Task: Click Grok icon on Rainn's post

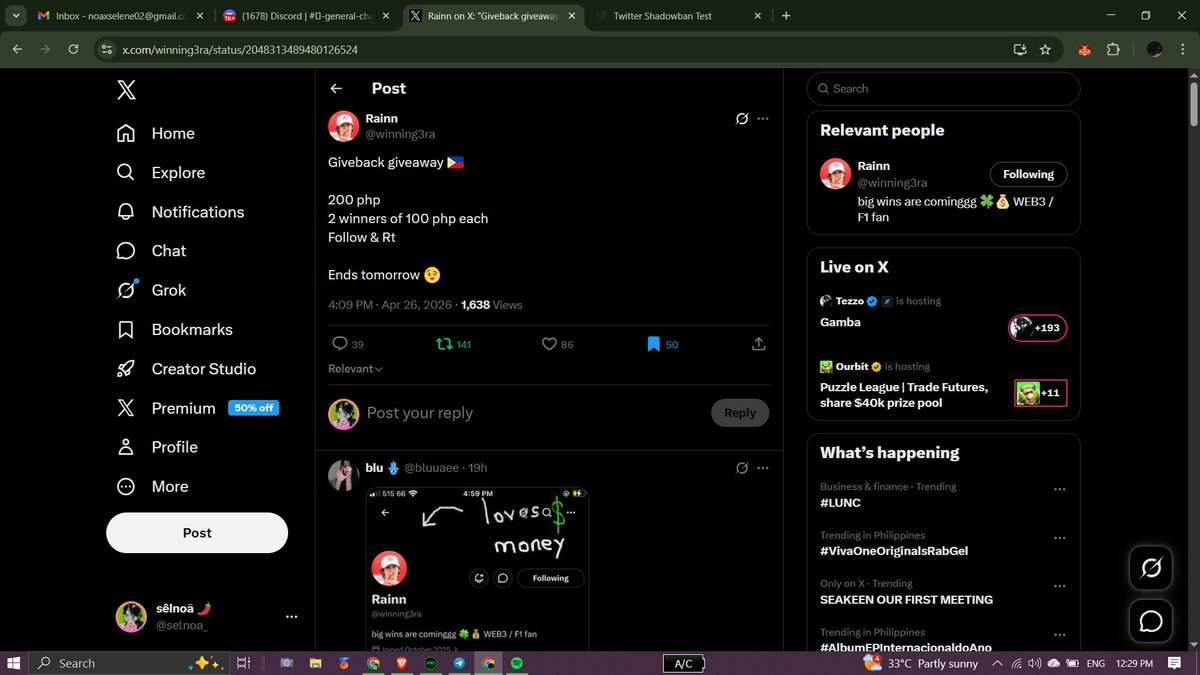Action: pyautogui.click(x=742, y=118)
